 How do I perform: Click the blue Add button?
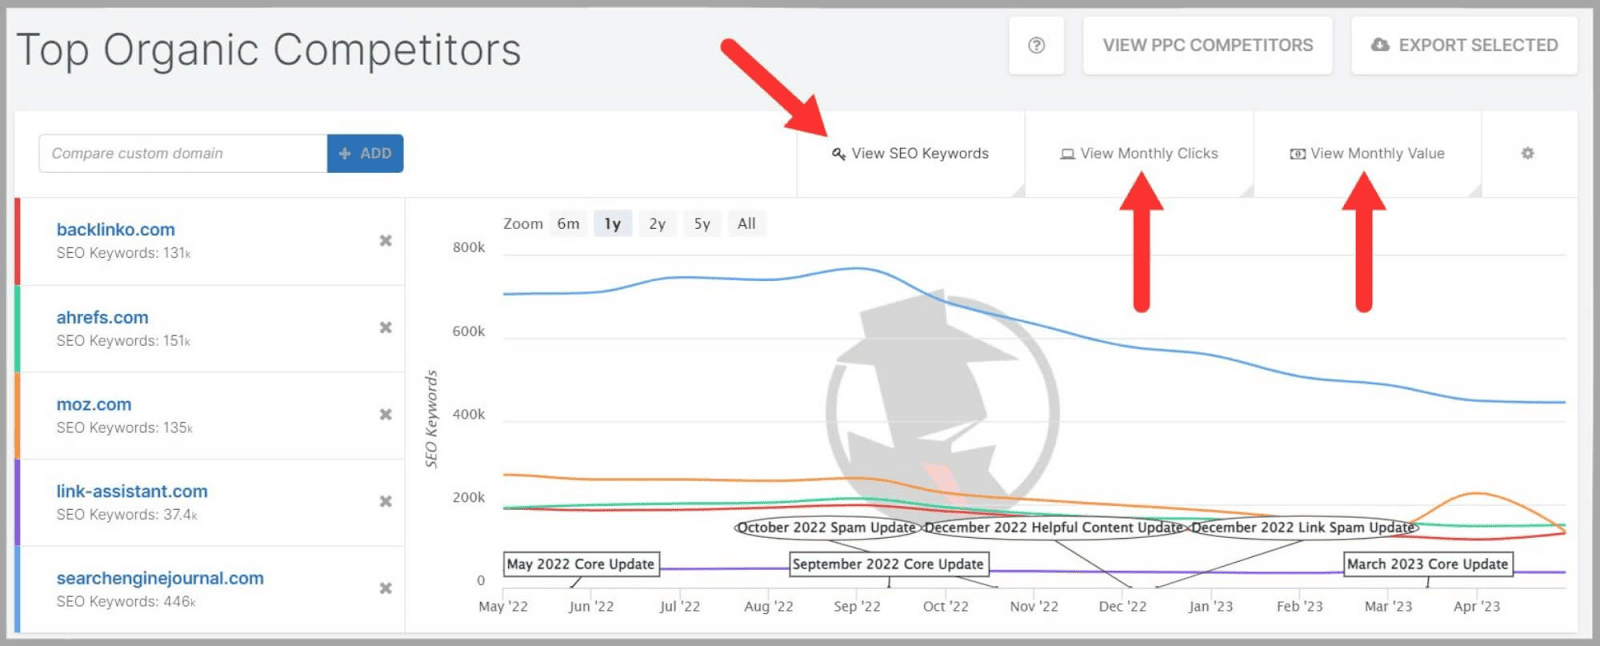tap(365, 153)
